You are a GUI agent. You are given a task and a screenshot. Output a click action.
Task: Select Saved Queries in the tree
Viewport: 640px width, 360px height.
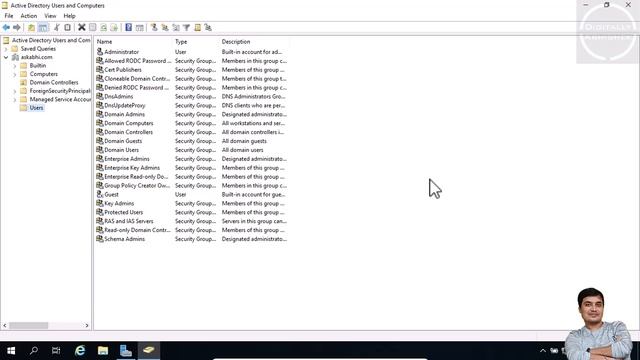click(38, 49)
